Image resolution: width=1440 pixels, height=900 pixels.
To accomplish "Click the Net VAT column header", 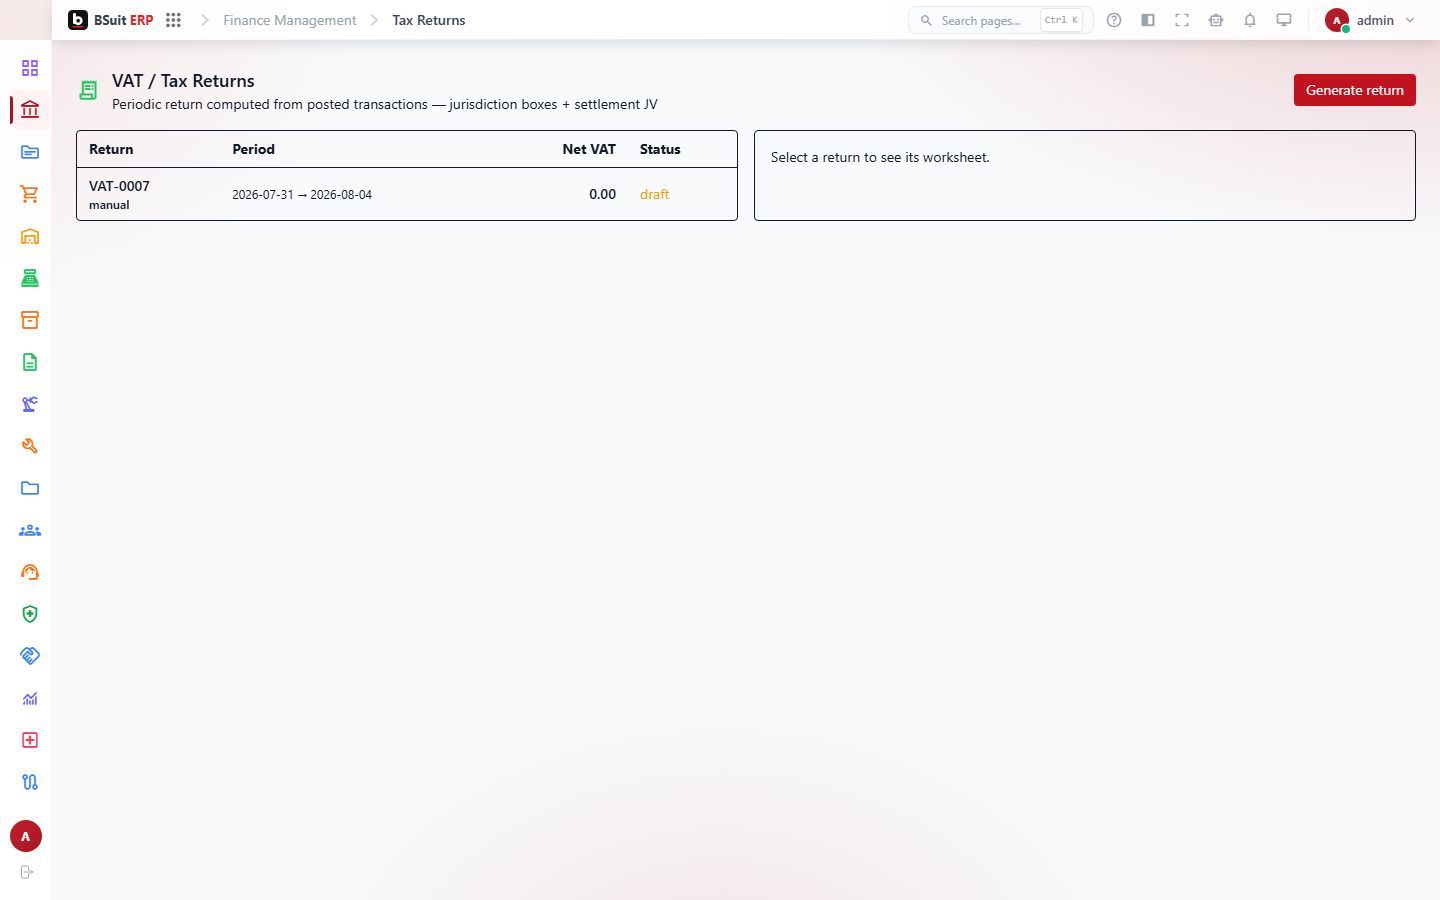I will 589,149.
